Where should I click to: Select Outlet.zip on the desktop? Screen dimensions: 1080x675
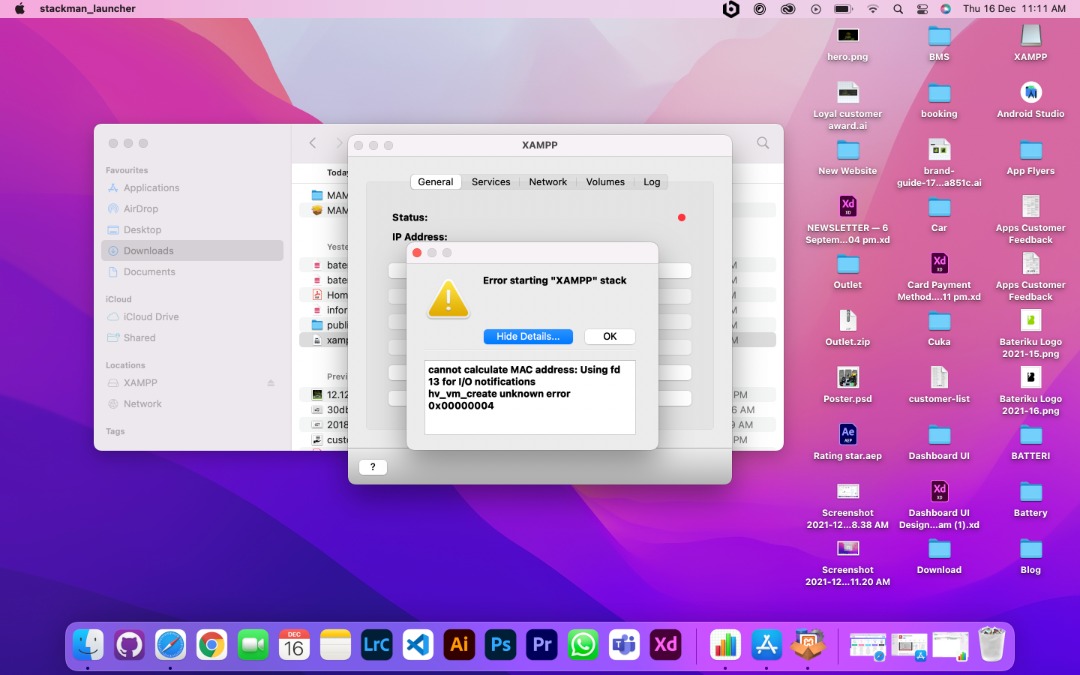pos(847,329)
